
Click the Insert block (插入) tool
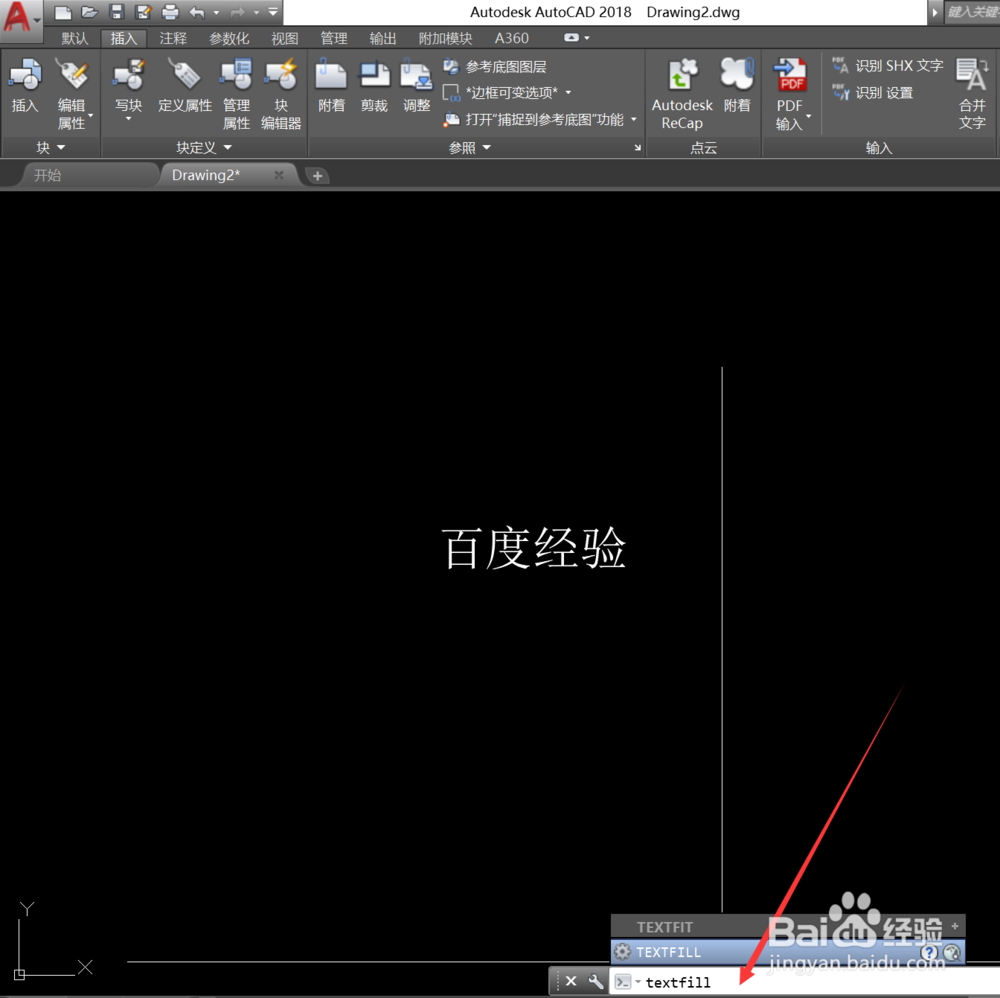(25, 85)
